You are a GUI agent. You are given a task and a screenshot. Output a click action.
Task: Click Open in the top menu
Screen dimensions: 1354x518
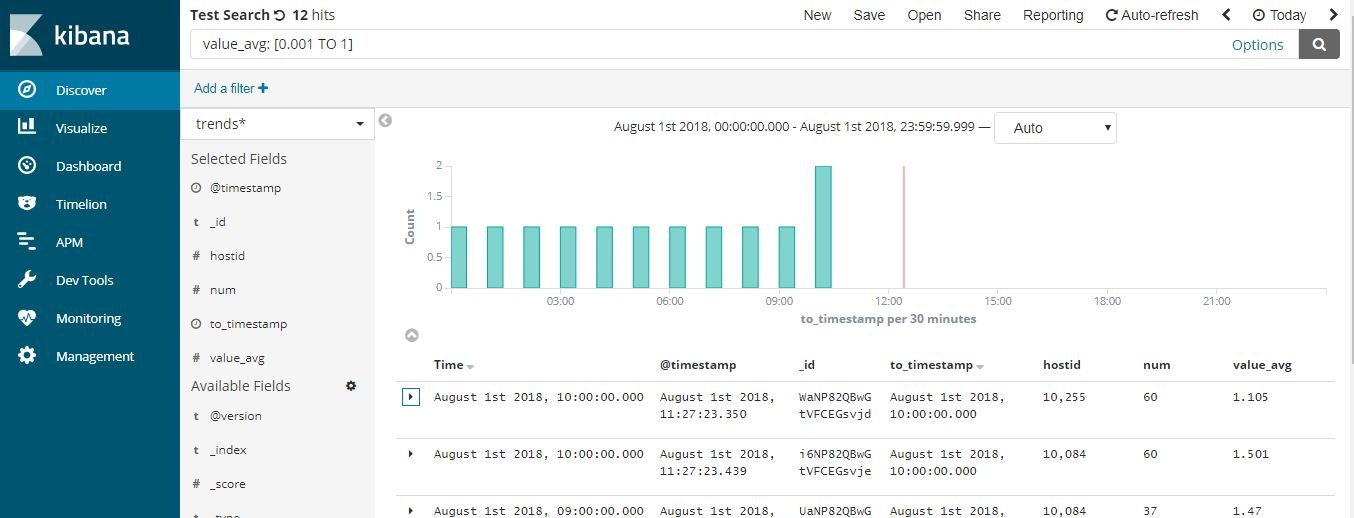pyautogui.click(x=924, y=15)
